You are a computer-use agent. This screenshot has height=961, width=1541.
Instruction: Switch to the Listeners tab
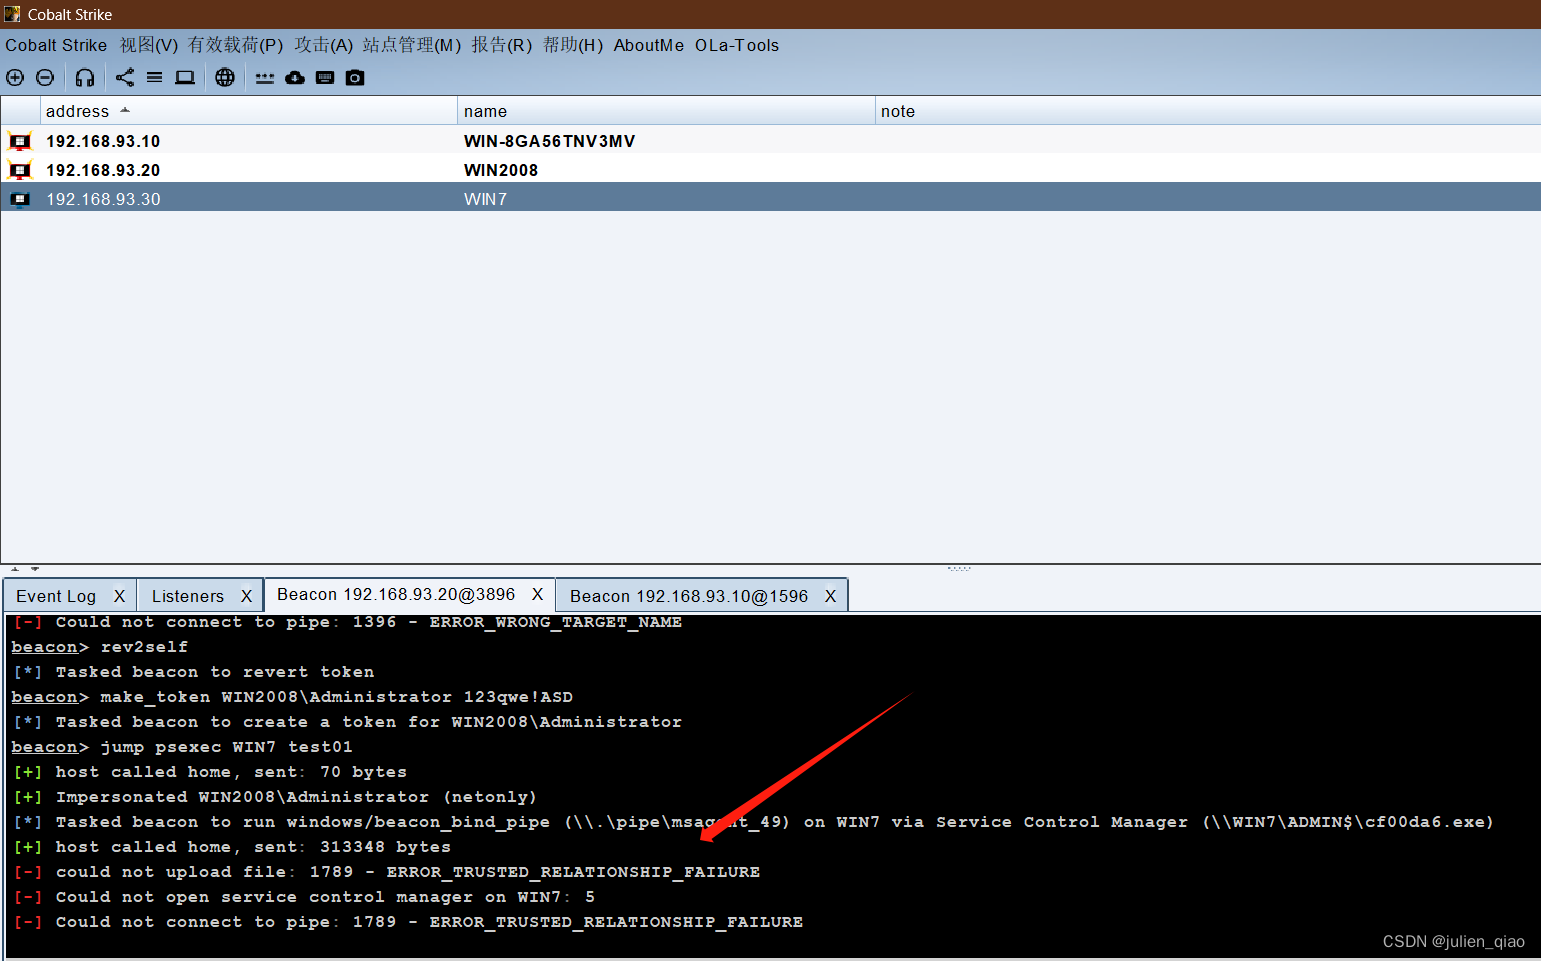pos(188,596)
